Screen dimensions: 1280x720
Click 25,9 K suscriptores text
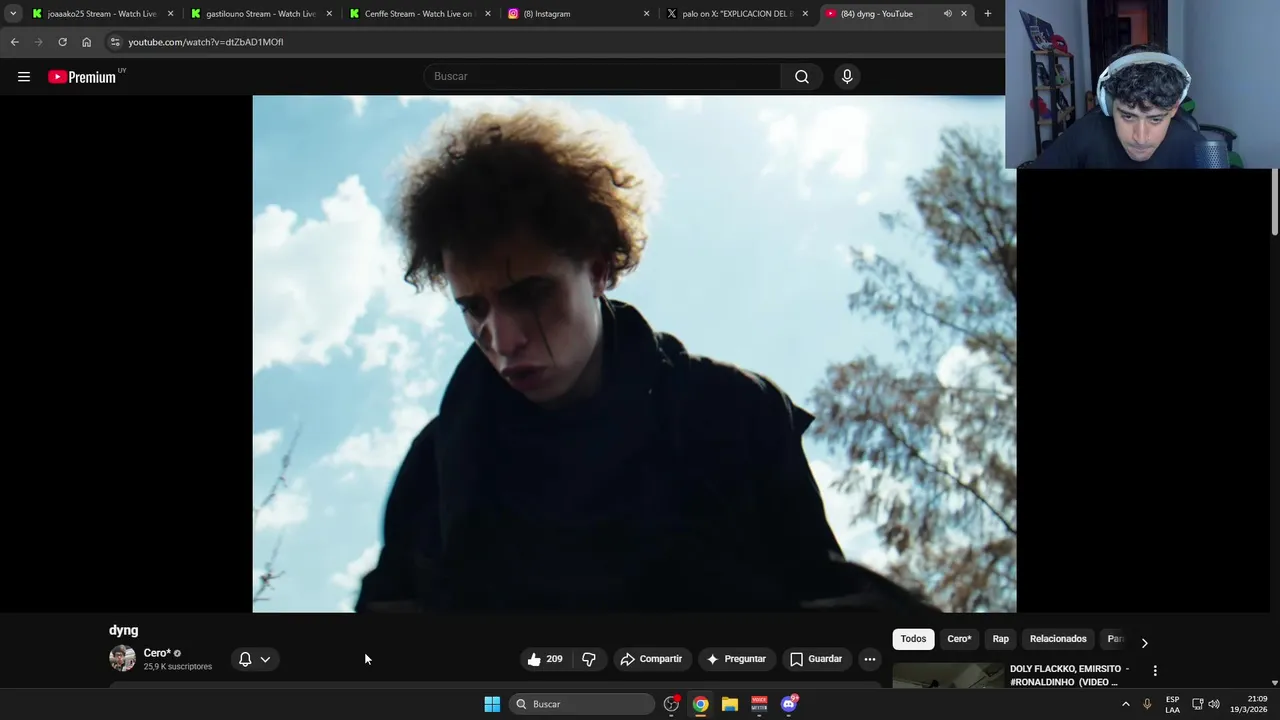[x=178, y=667]
